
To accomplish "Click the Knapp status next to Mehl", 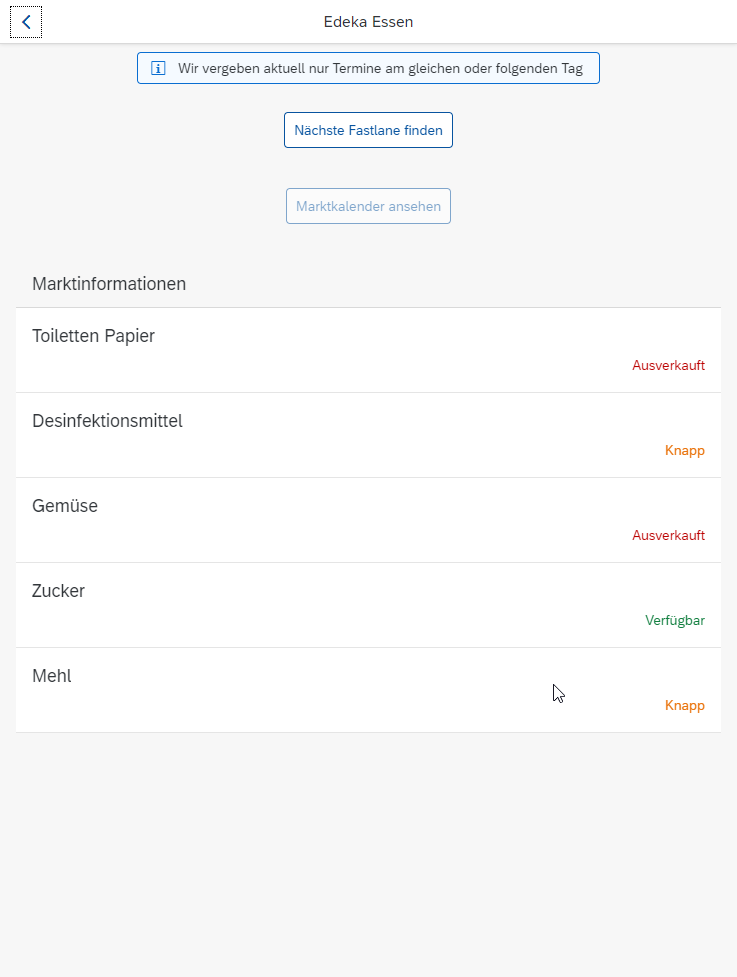I will click(685, 705).
